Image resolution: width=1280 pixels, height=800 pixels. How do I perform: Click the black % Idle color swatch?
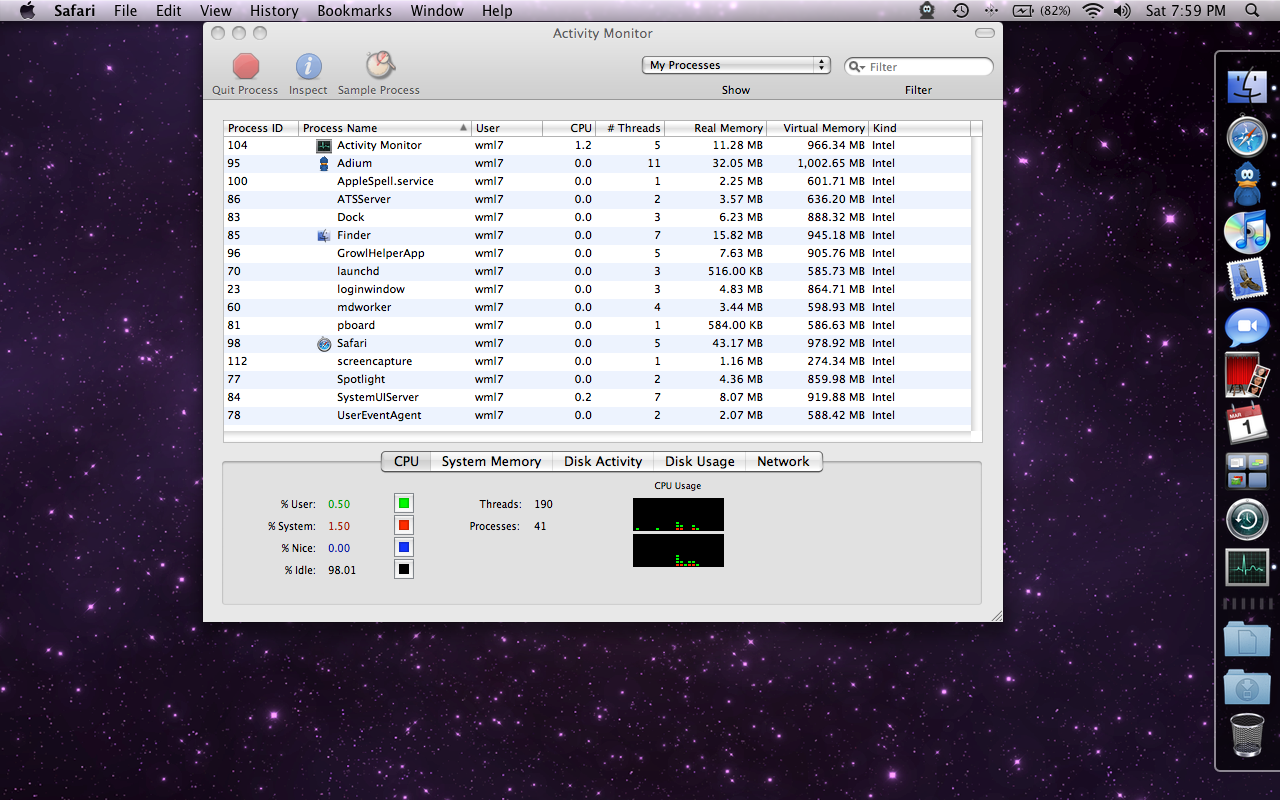[404, 569]
